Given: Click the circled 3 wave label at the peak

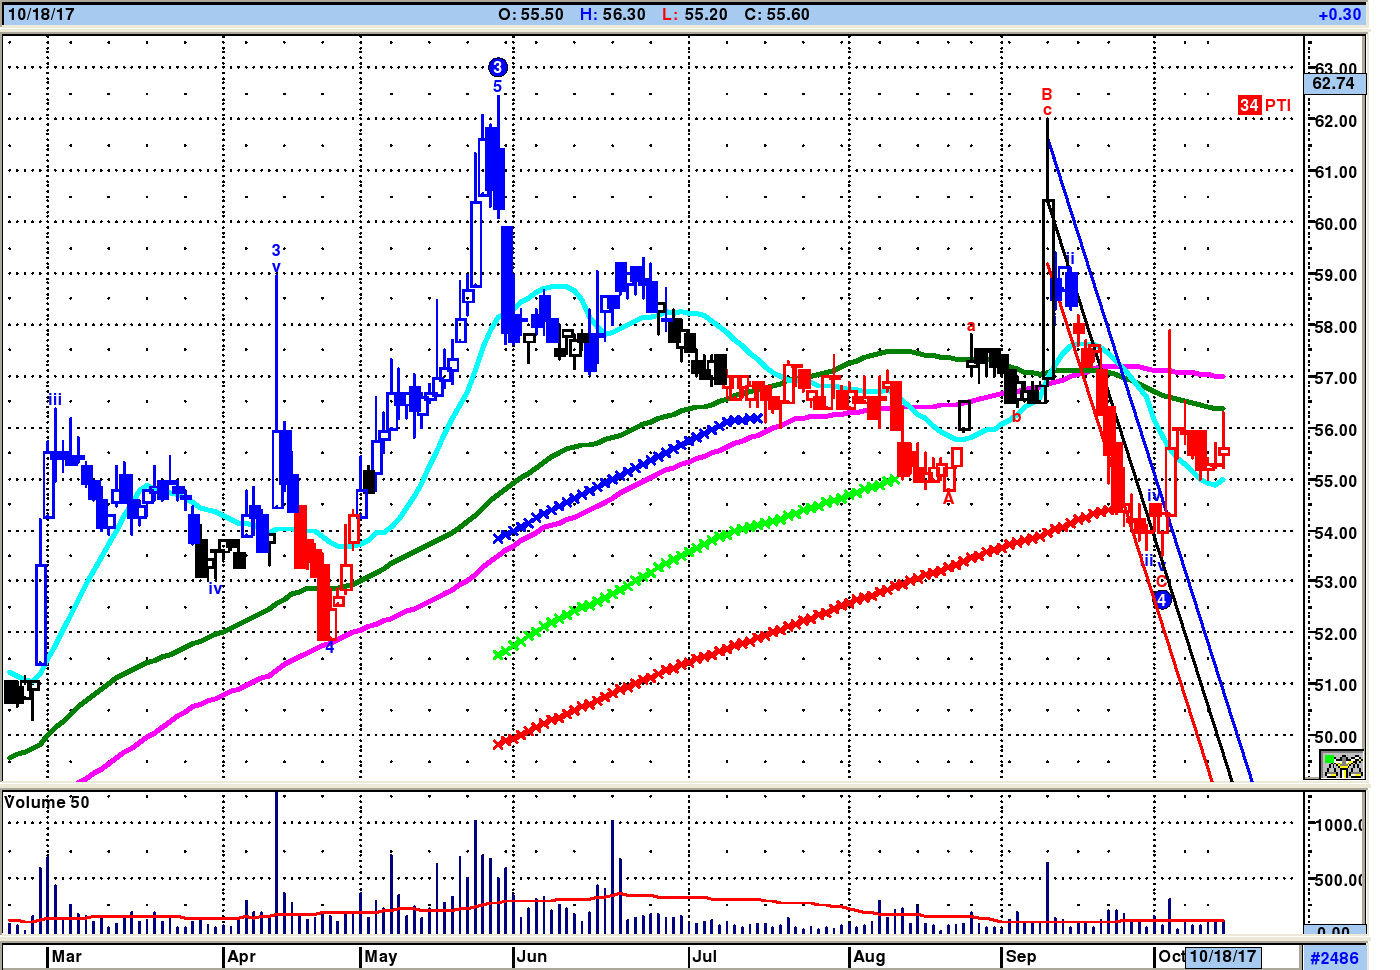Looking at the screenshot, I should pos(498,67).
